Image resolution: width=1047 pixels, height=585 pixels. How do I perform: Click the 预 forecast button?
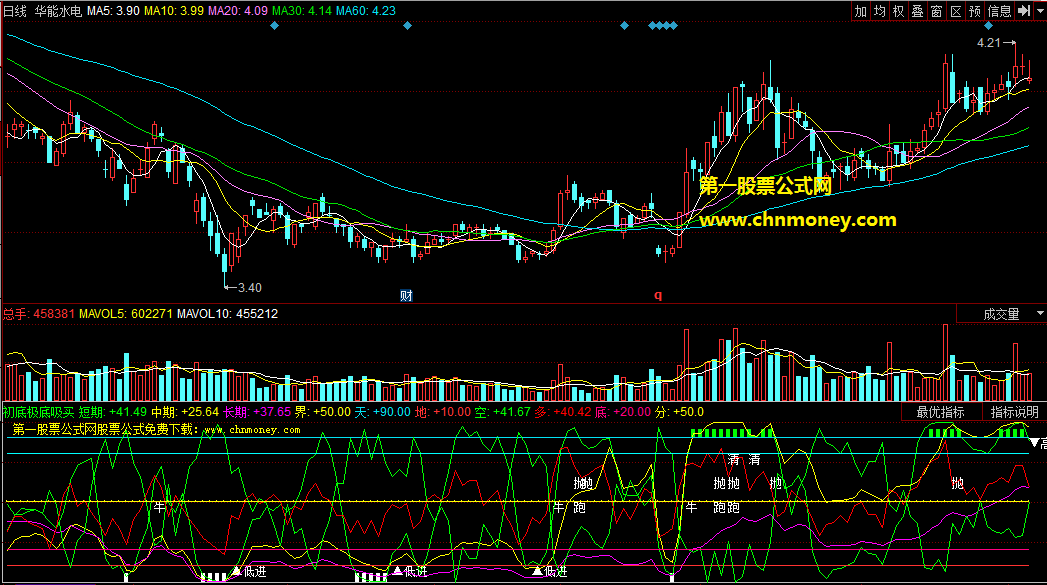pos(975,11)
